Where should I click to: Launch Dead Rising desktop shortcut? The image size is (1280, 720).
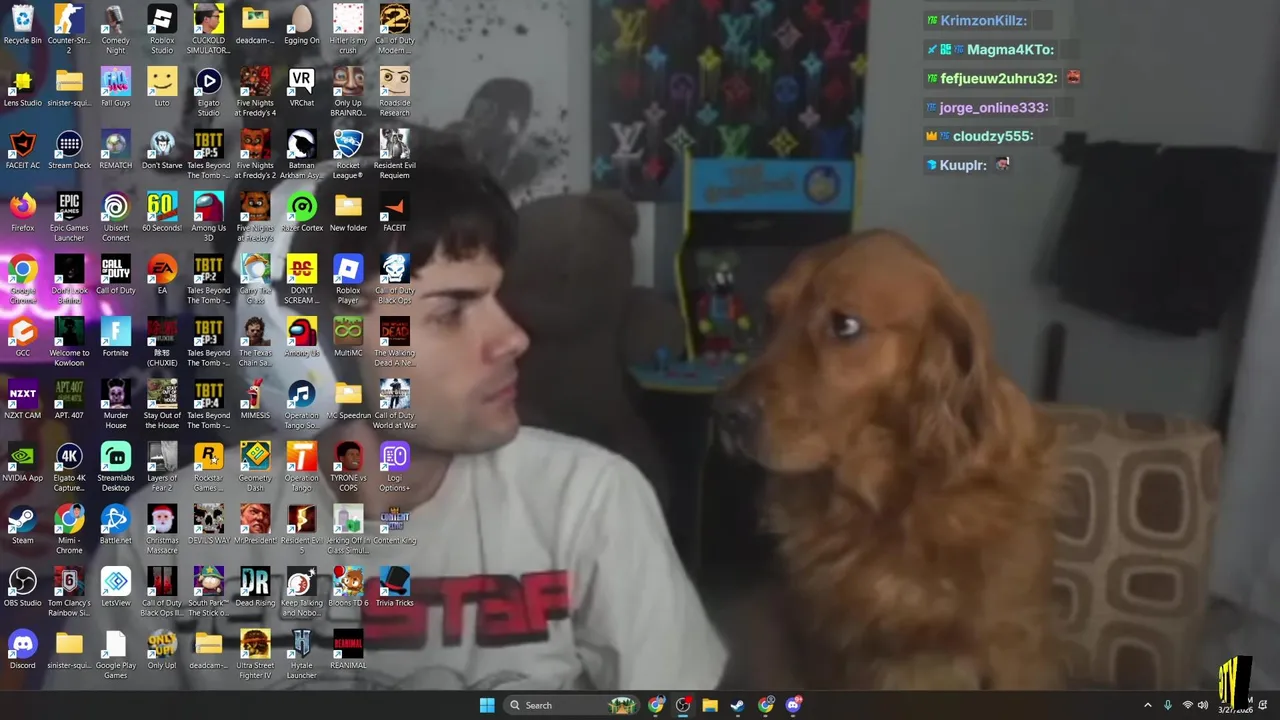point(255,587)
